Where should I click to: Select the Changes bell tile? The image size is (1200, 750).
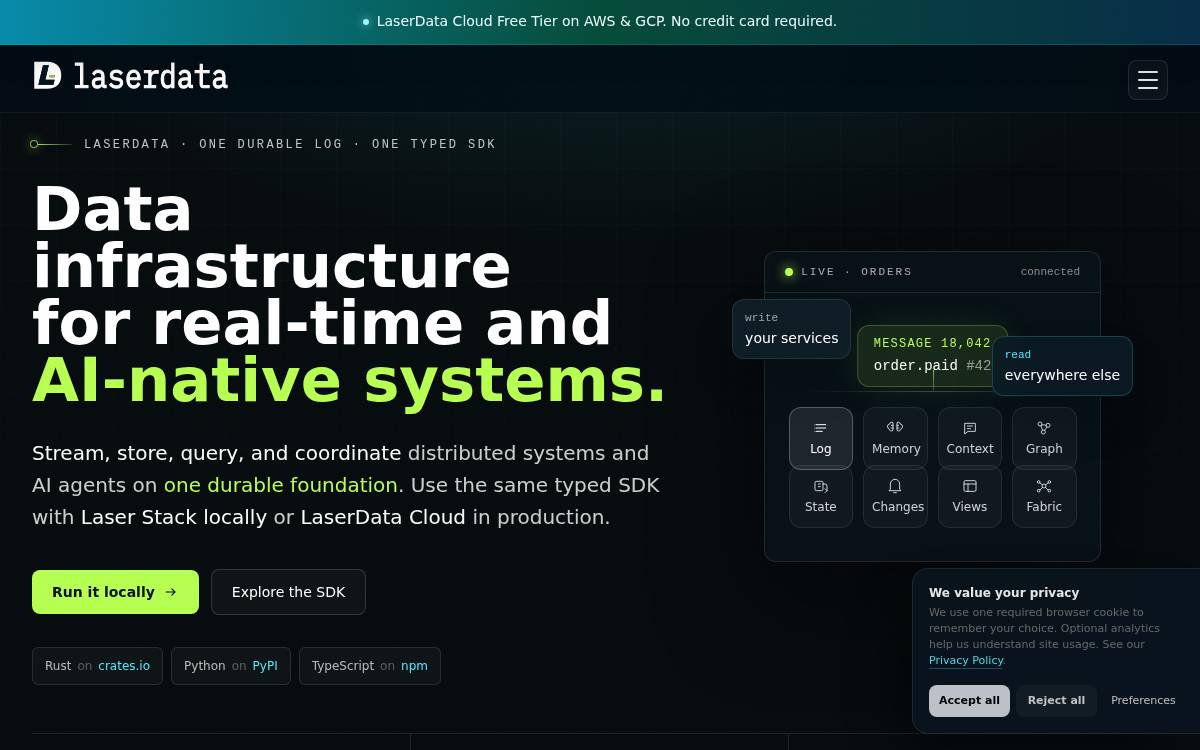coord(895,497)
